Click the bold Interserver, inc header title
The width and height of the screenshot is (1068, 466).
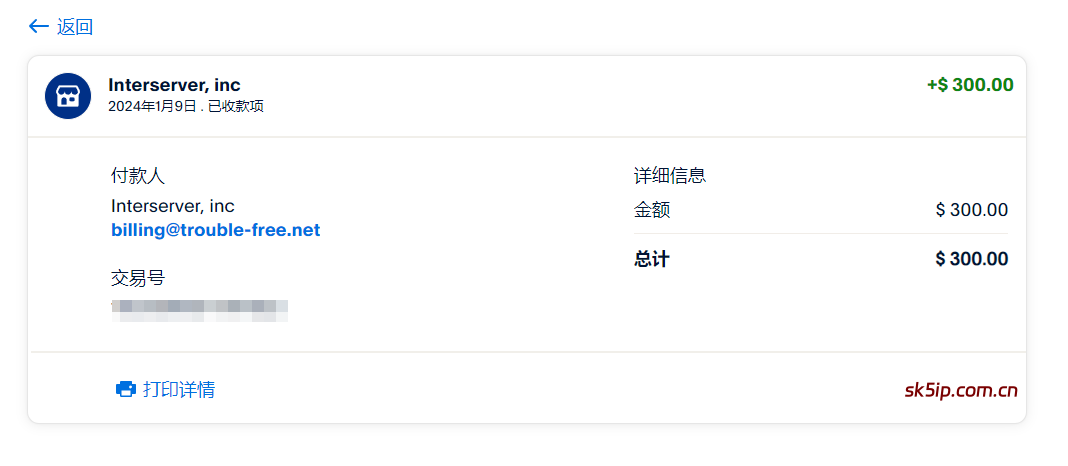(x=174, y=85)
